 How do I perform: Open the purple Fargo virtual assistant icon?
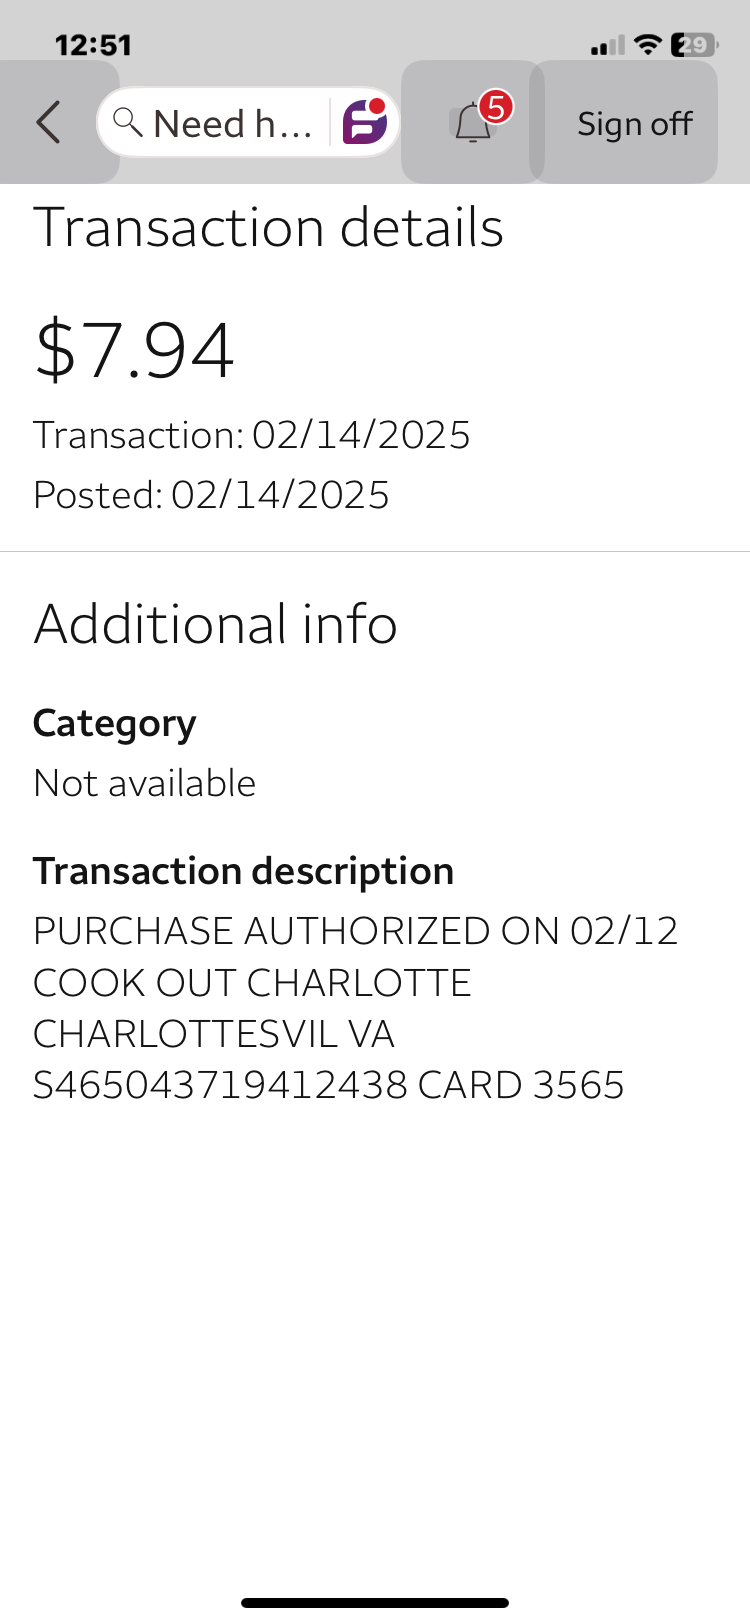click(x=365, y=123)
